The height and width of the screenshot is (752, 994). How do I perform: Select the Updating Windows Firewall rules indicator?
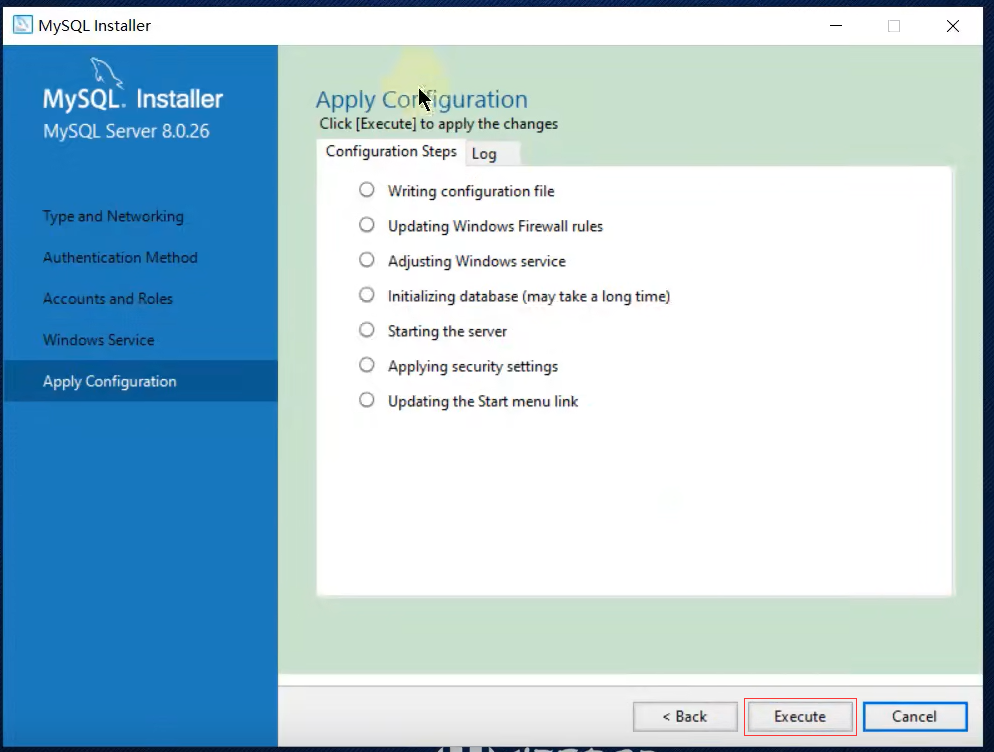click(367, 225)
